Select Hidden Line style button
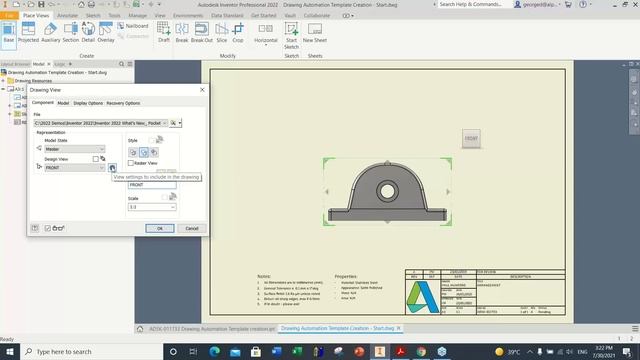Image resolution: width=640 pixels, height=360 pixels. [133, 152]
